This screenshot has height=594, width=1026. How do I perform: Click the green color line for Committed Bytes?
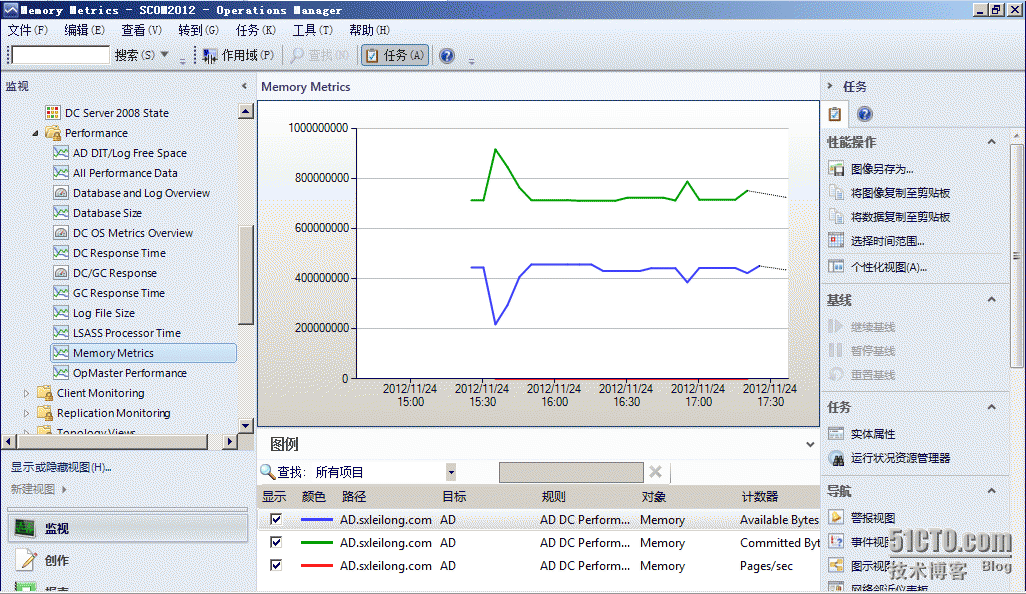pos(317,542)
